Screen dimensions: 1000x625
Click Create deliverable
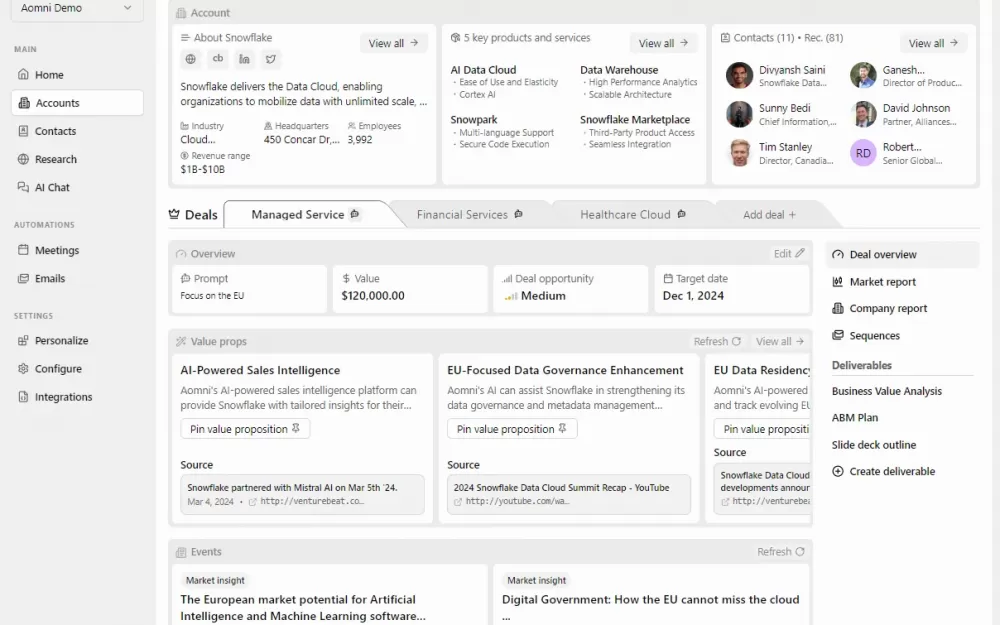click(883, 471)
